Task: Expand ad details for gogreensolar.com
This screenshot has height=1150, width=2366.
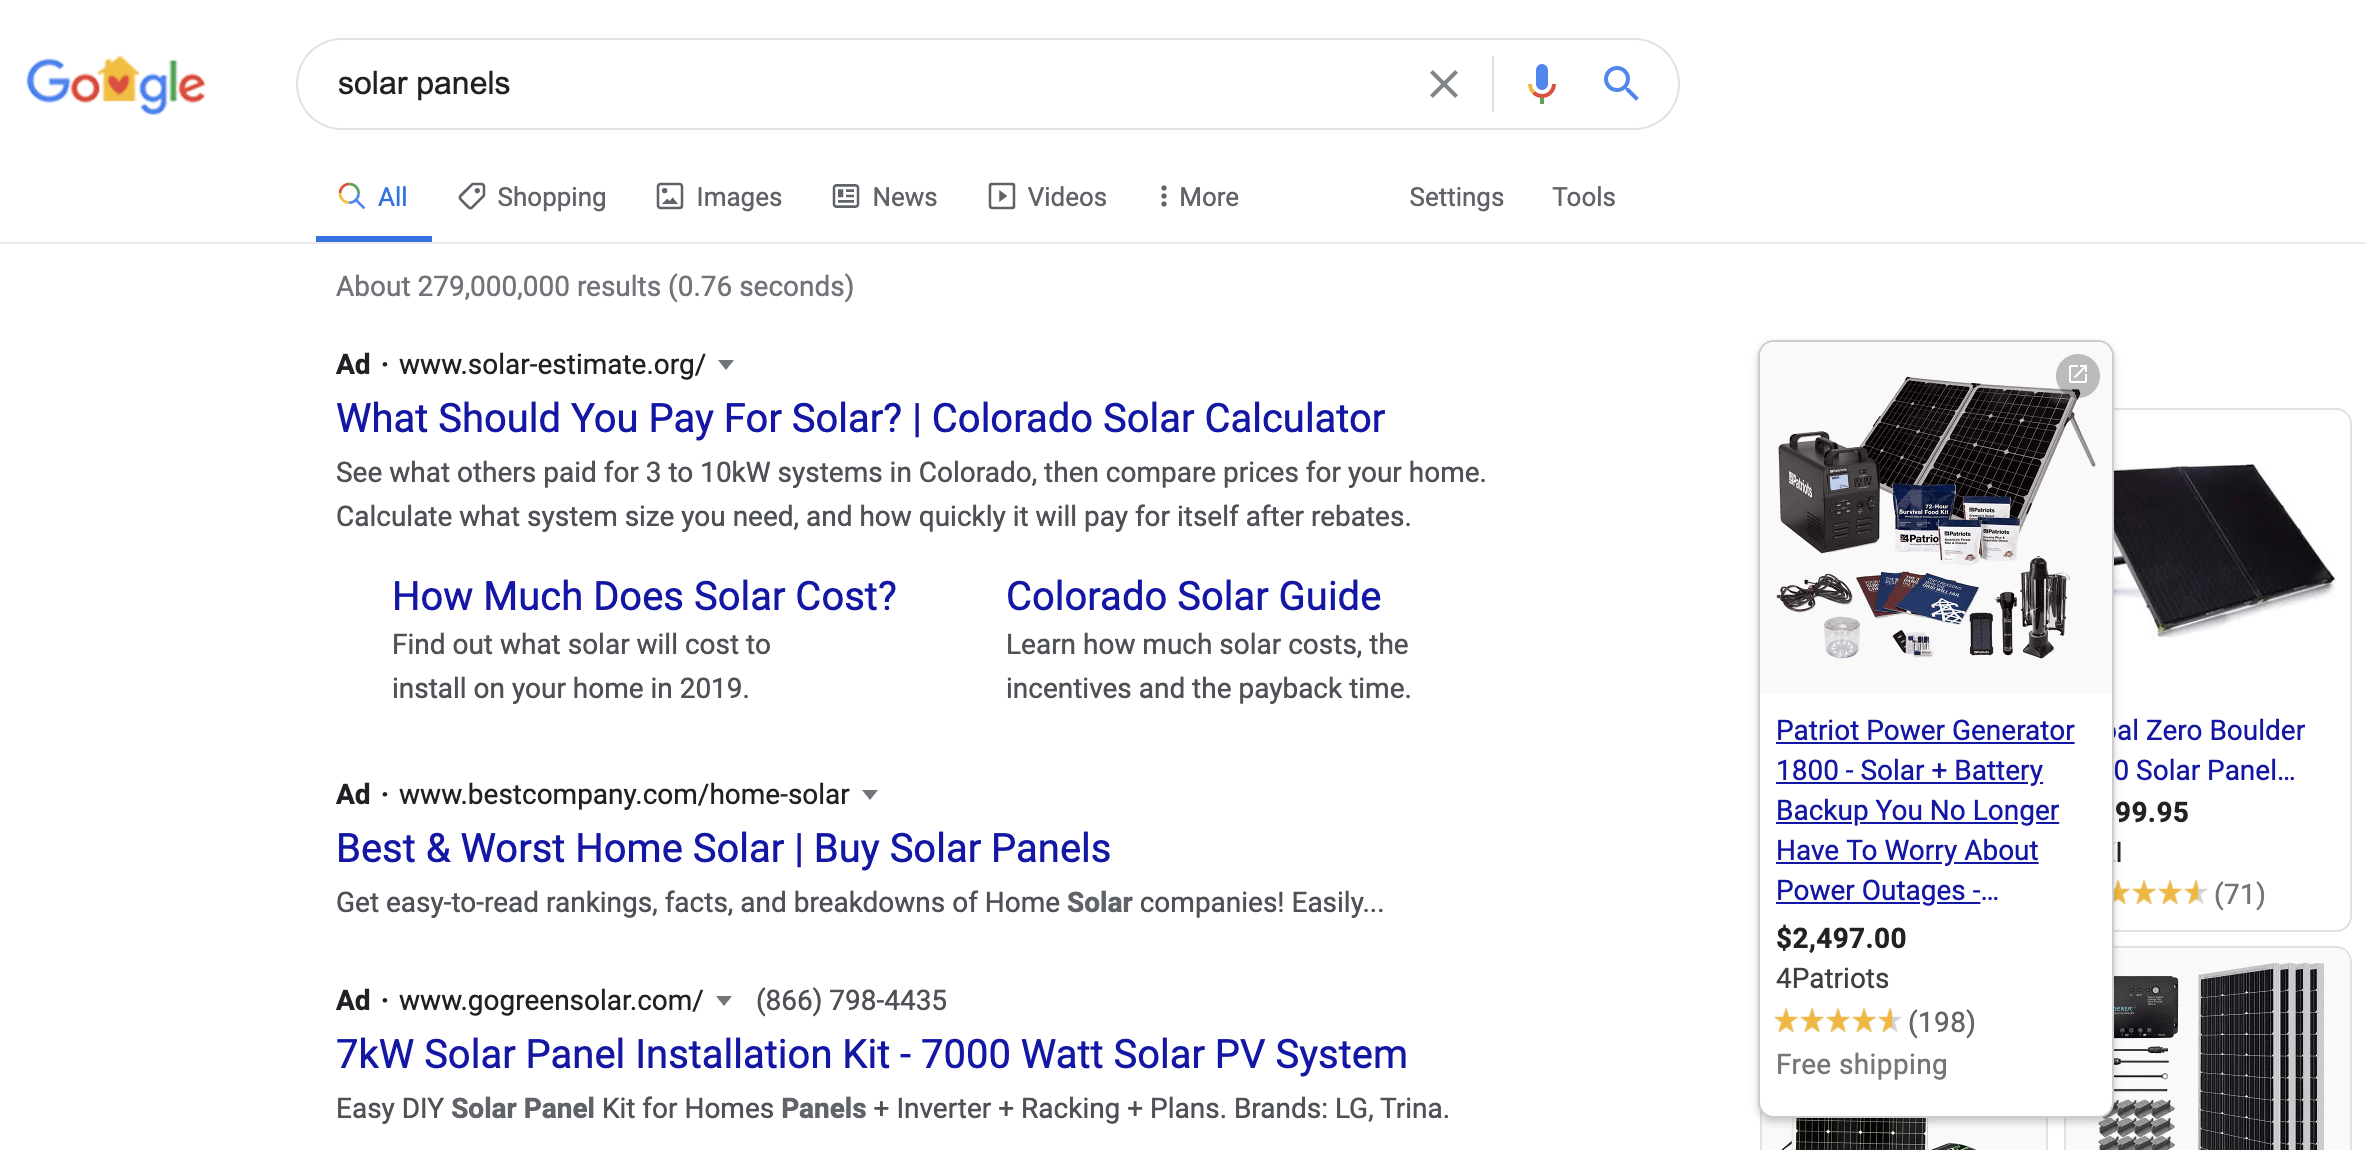Action: coord(724,1000)
